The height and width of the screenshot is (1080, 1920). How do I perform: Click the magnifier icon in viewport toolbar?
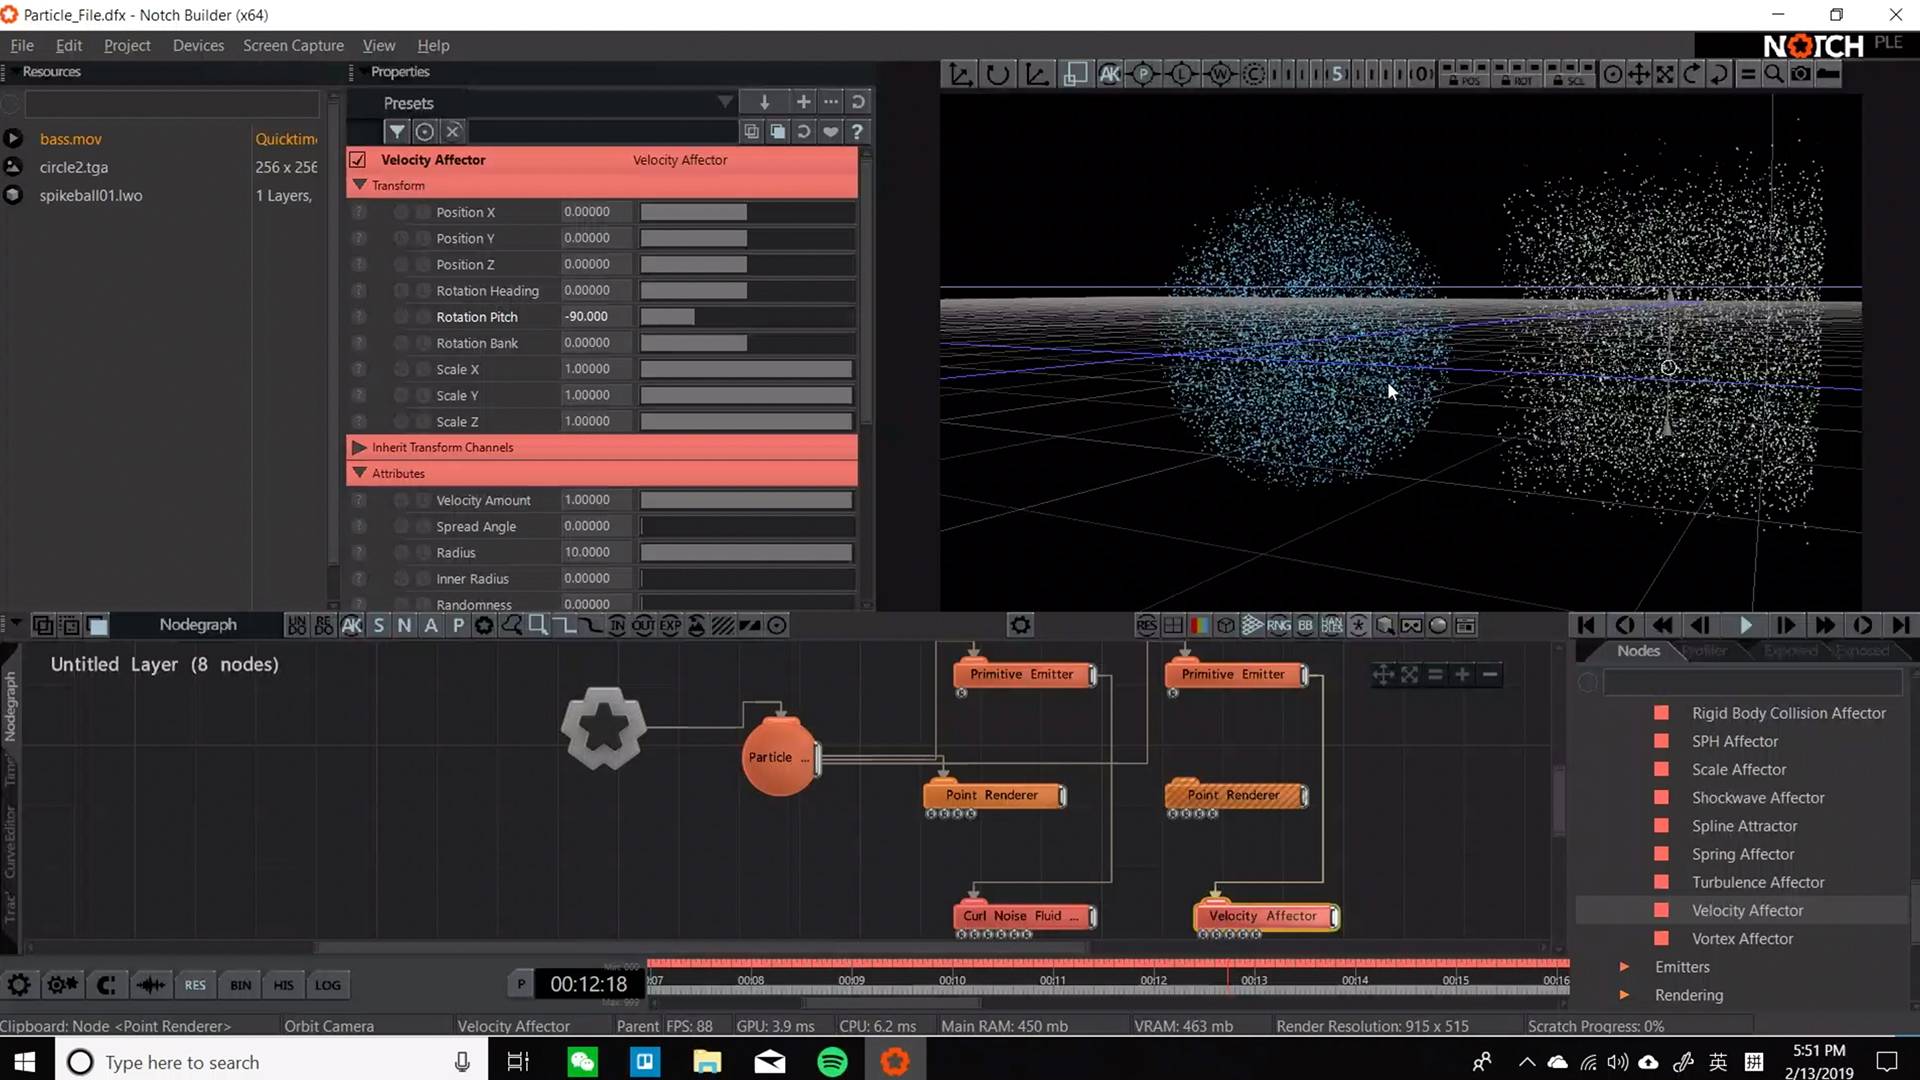(x=1773, y=74)
